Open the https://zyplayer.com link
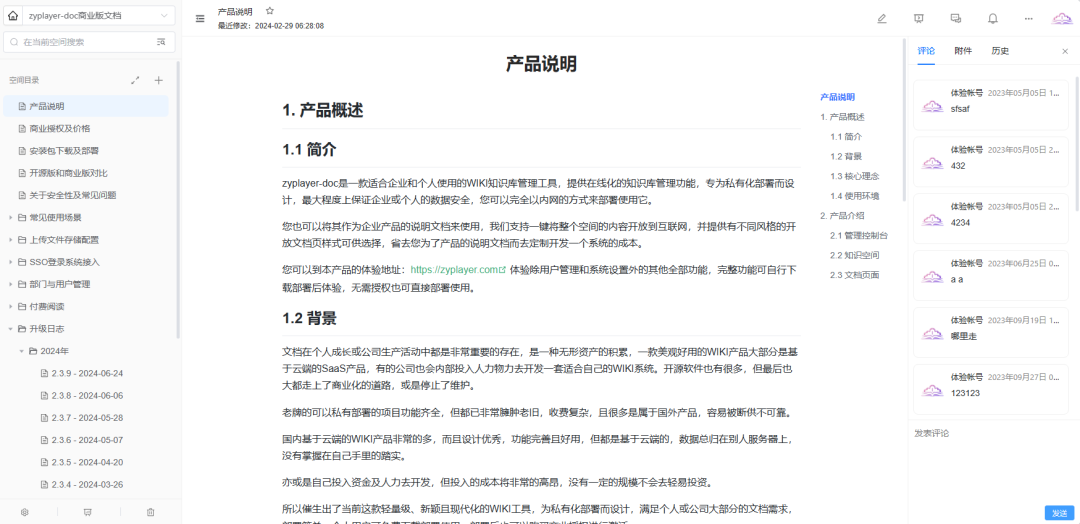 (458, 270)
